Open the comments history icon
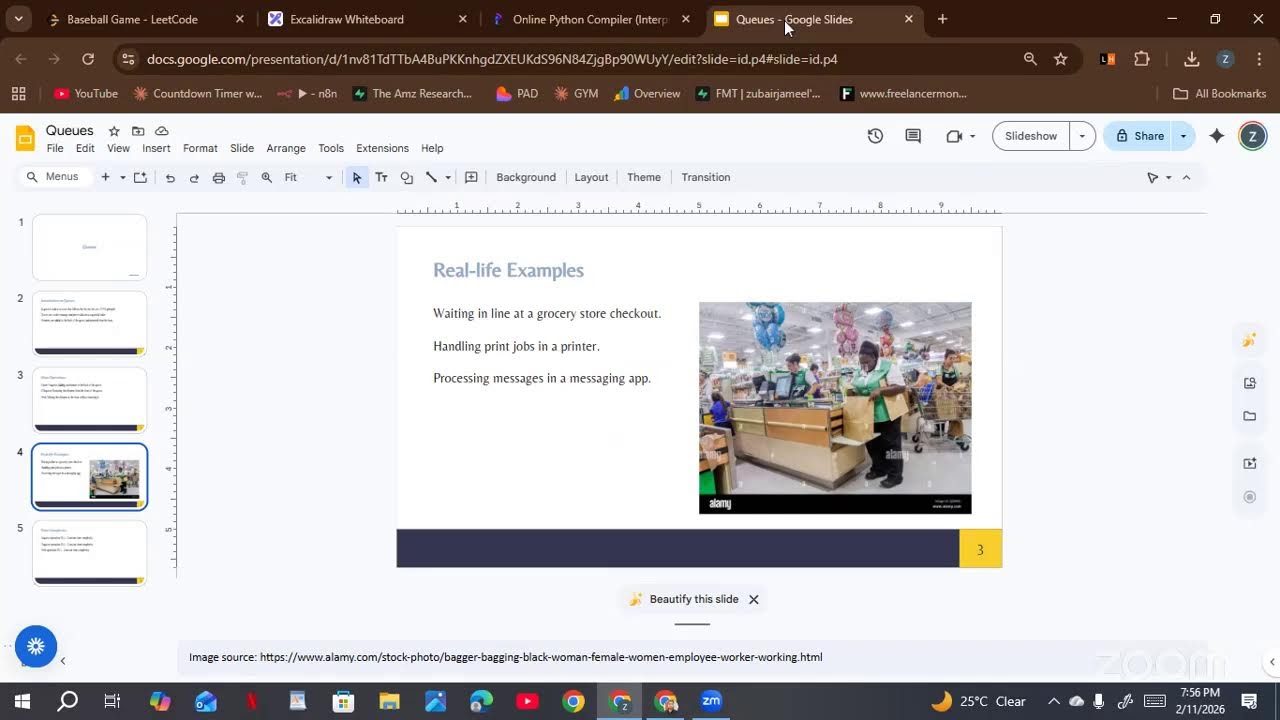Viewport: 1280px width, 720px height. (913, 136)
